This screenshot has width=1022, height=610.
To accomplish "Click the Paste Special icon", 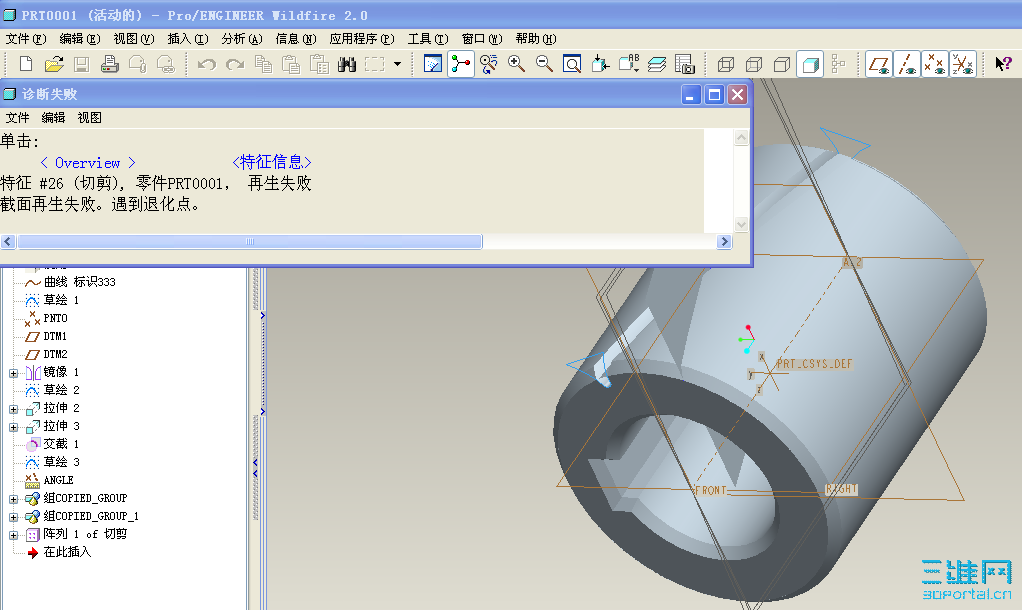I will tap(319, 64).
